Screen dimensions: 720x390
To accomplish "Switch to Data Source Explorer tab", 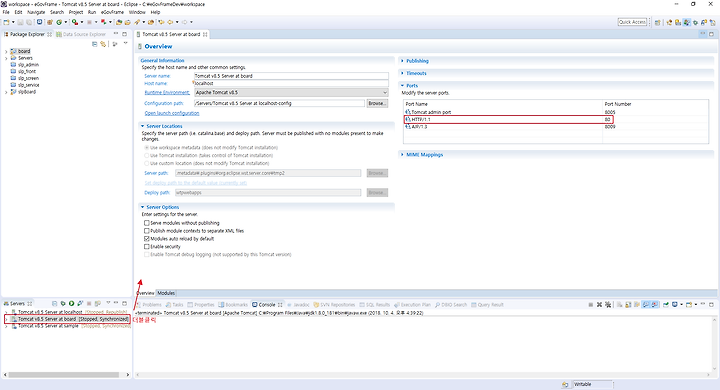I will point(82,34).
